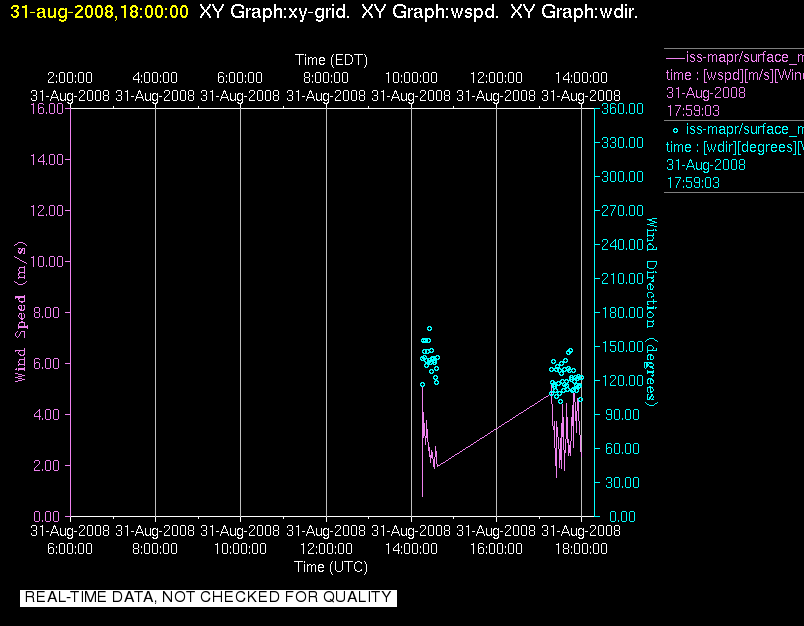Click the 60.00 wind direction tick label
This screenshot has width=804, height=626.
pos(622,449)
